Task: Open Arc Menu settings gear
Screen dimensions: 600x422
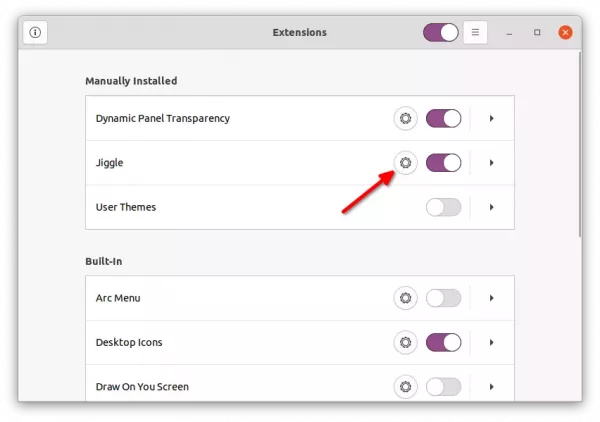Action: (x=405, y=298)
